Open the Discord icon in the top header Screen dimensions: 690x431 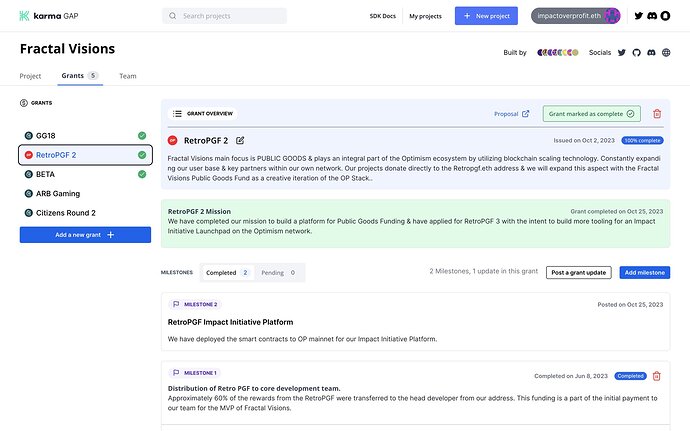[652, 16]
